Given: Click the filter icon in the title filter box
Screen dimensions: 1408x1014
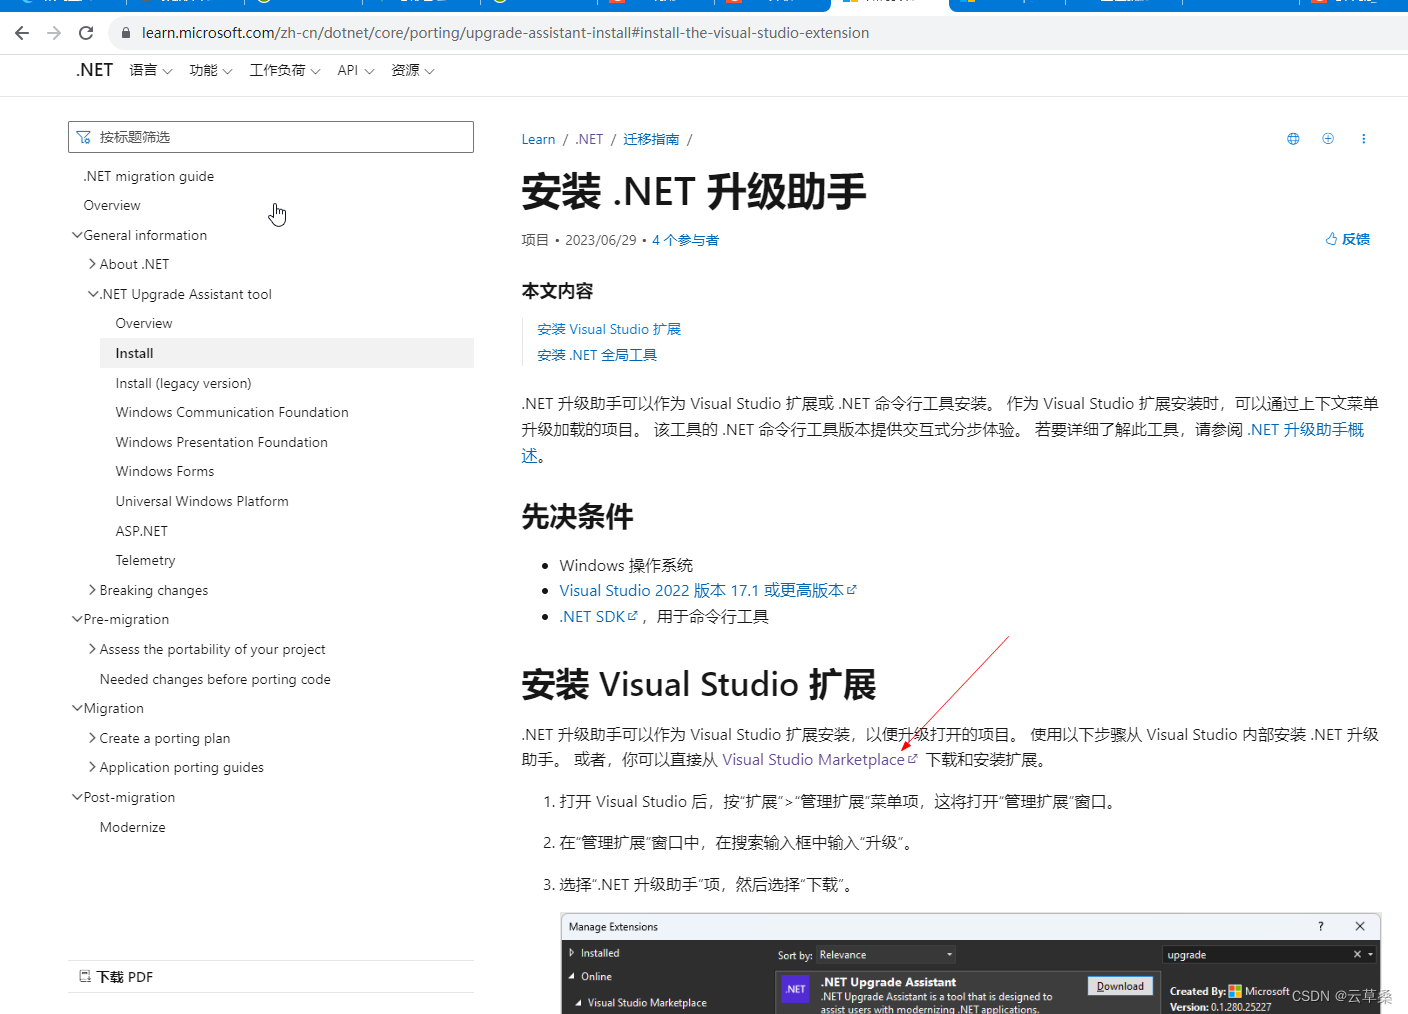Looking at the screenshot, I should (83, 136).
